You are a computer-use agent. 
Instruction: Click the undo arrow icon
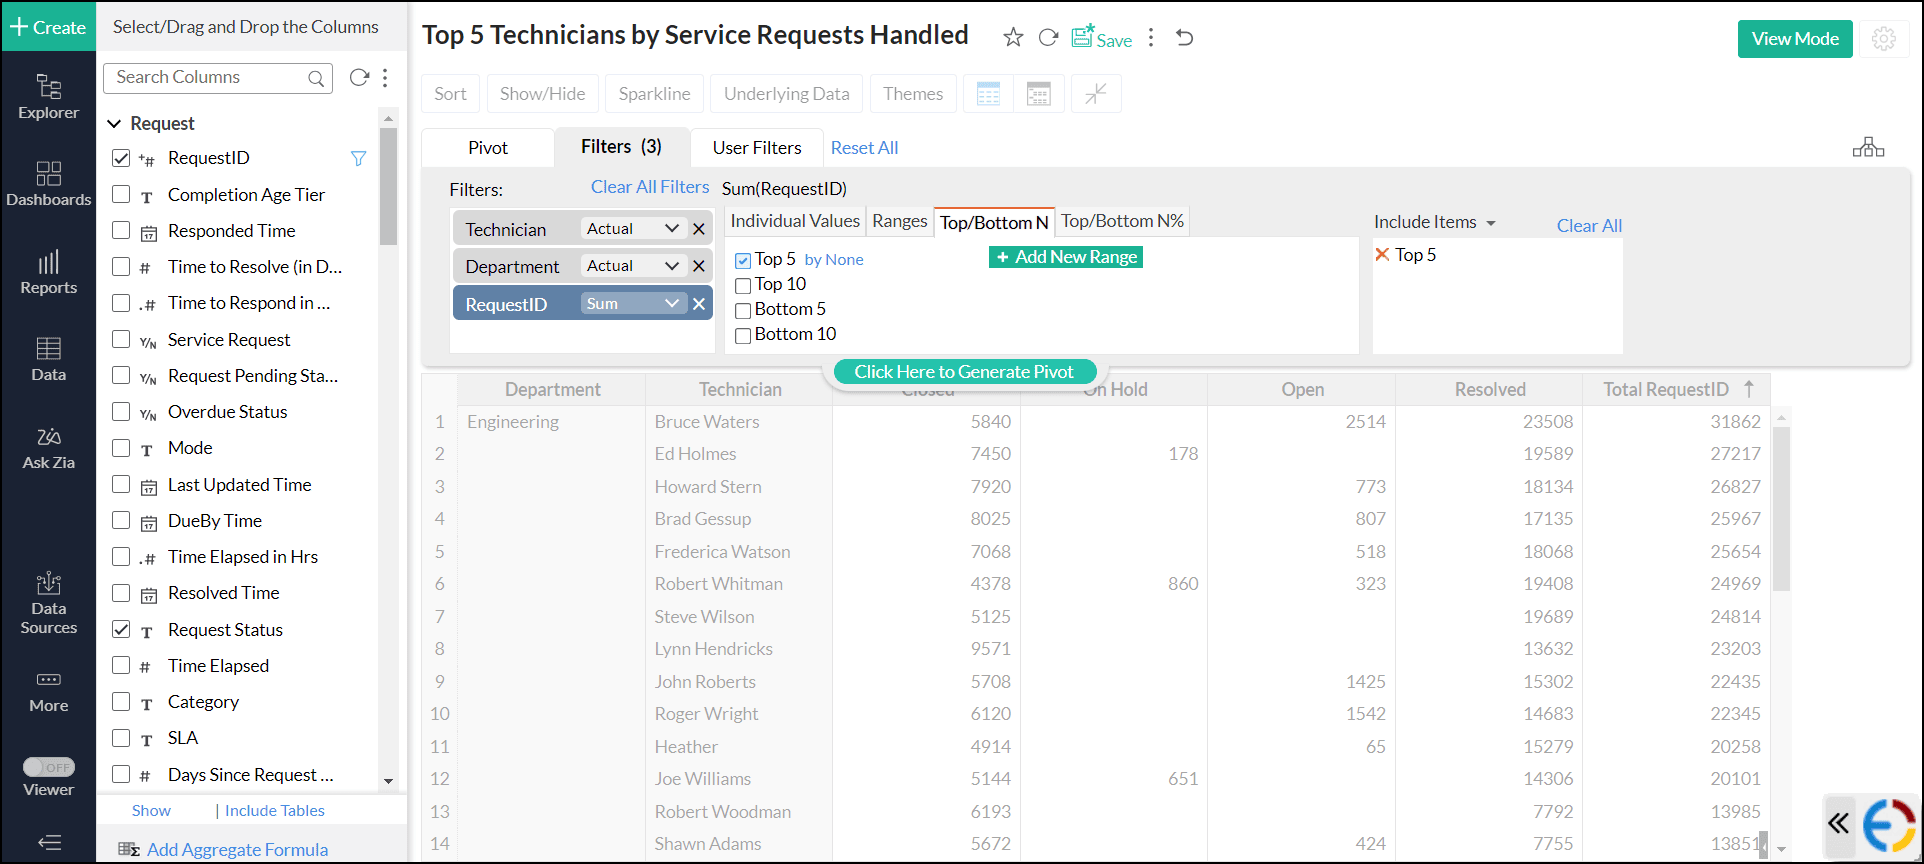pyautogui.click(x=1185, y=38)
